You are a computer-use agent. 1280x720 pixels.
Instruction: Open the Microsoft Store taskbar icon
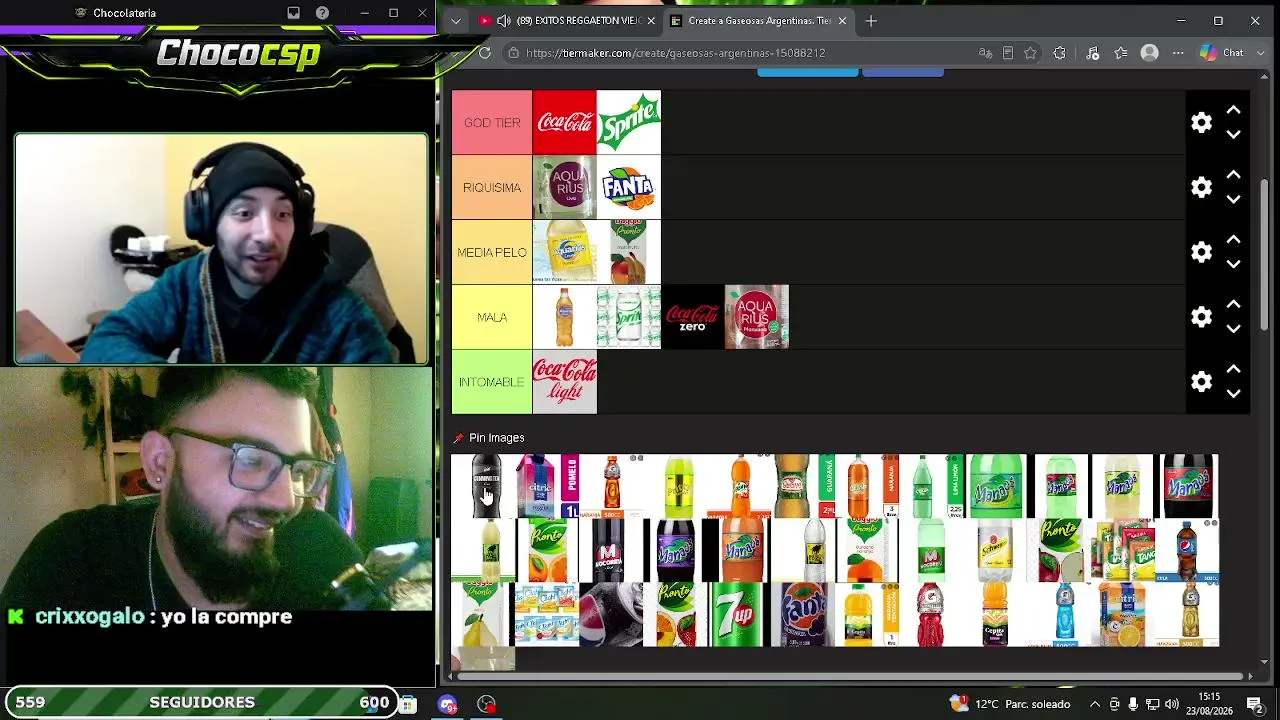[408, 704]
